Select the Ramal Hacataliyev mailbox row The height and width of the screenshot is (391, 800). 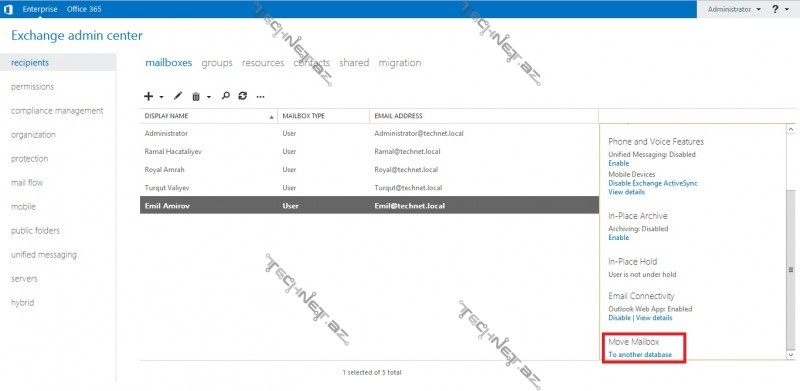coord(369,152)
